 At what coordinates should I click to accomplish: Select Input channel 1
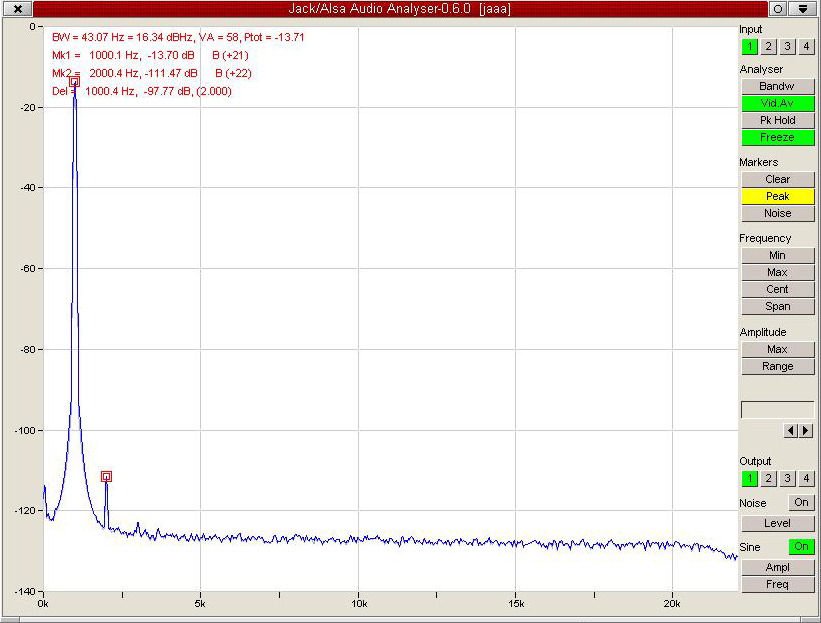749,47
